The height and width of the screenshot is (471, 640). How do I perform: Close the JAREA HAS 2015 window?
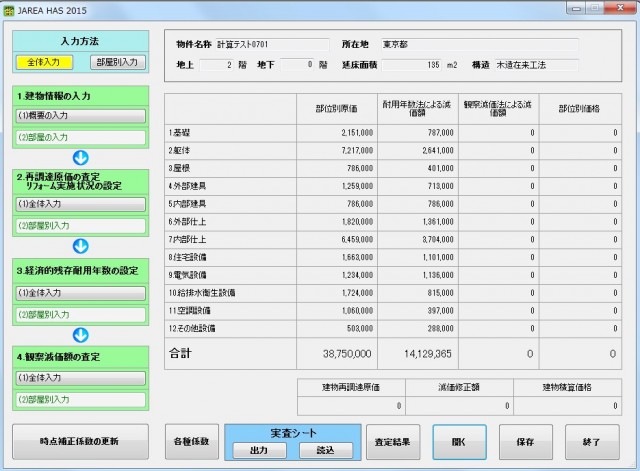tap(620, 8)
